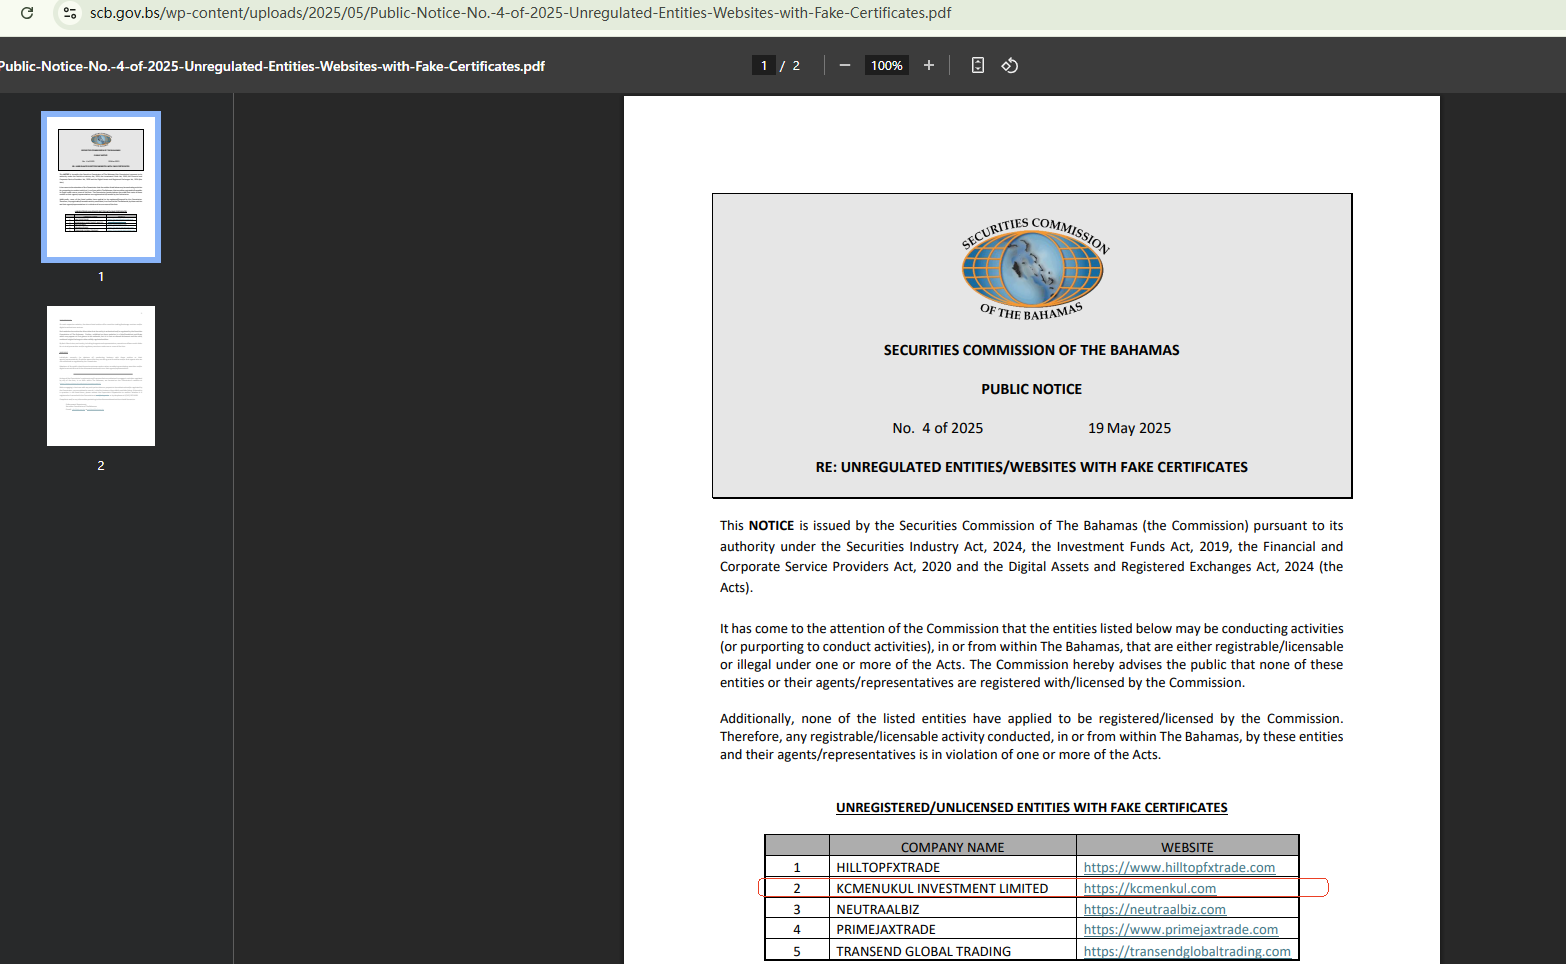Click the PDF file name title in the toolbar

[x=272, y=66]
